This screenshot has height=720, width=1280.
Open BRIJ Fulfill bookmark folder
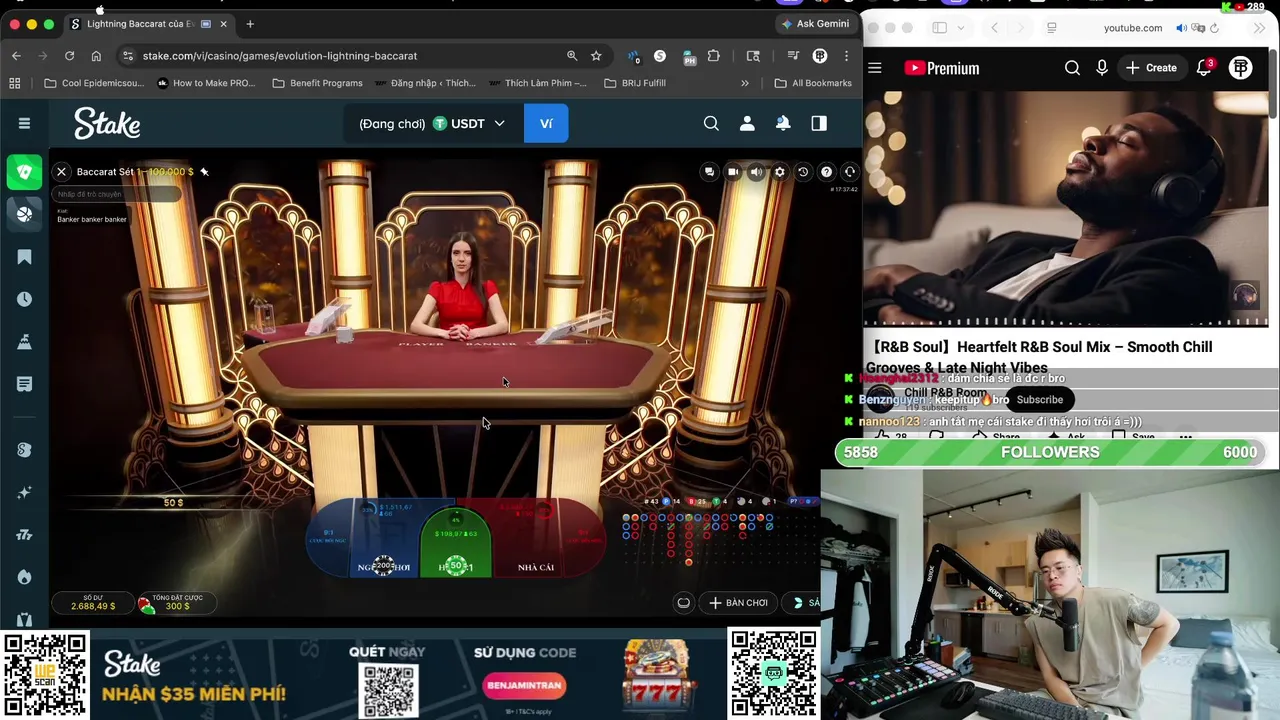click(635, 83)
